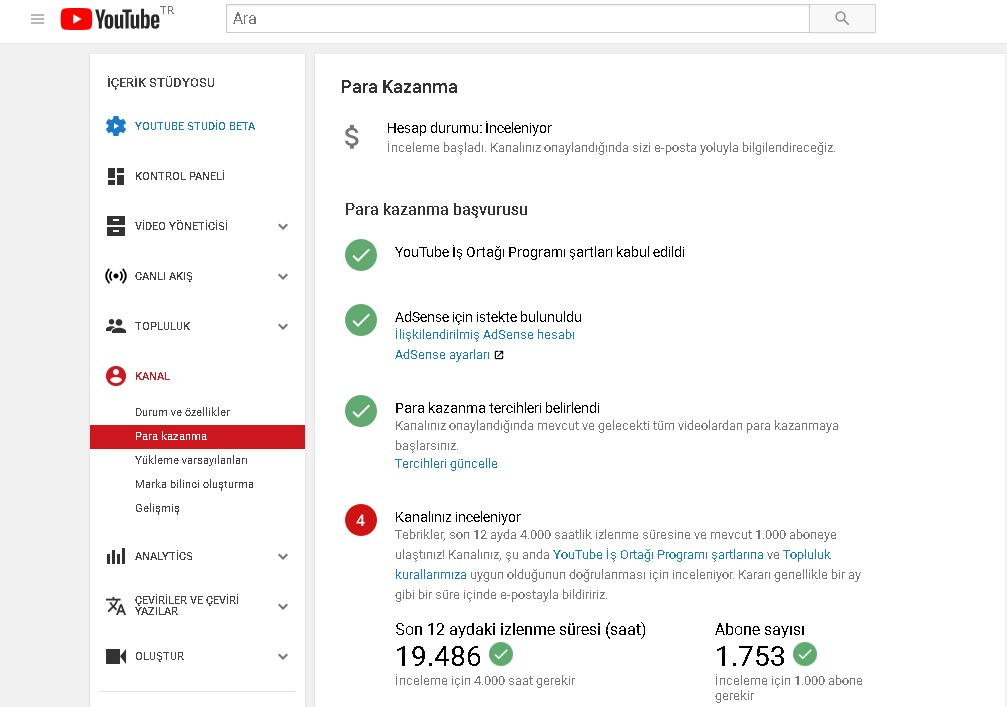Viewport: 1007px width, 707px height.
Task: Click the Topluluk people icon
Action: [116, 326]
